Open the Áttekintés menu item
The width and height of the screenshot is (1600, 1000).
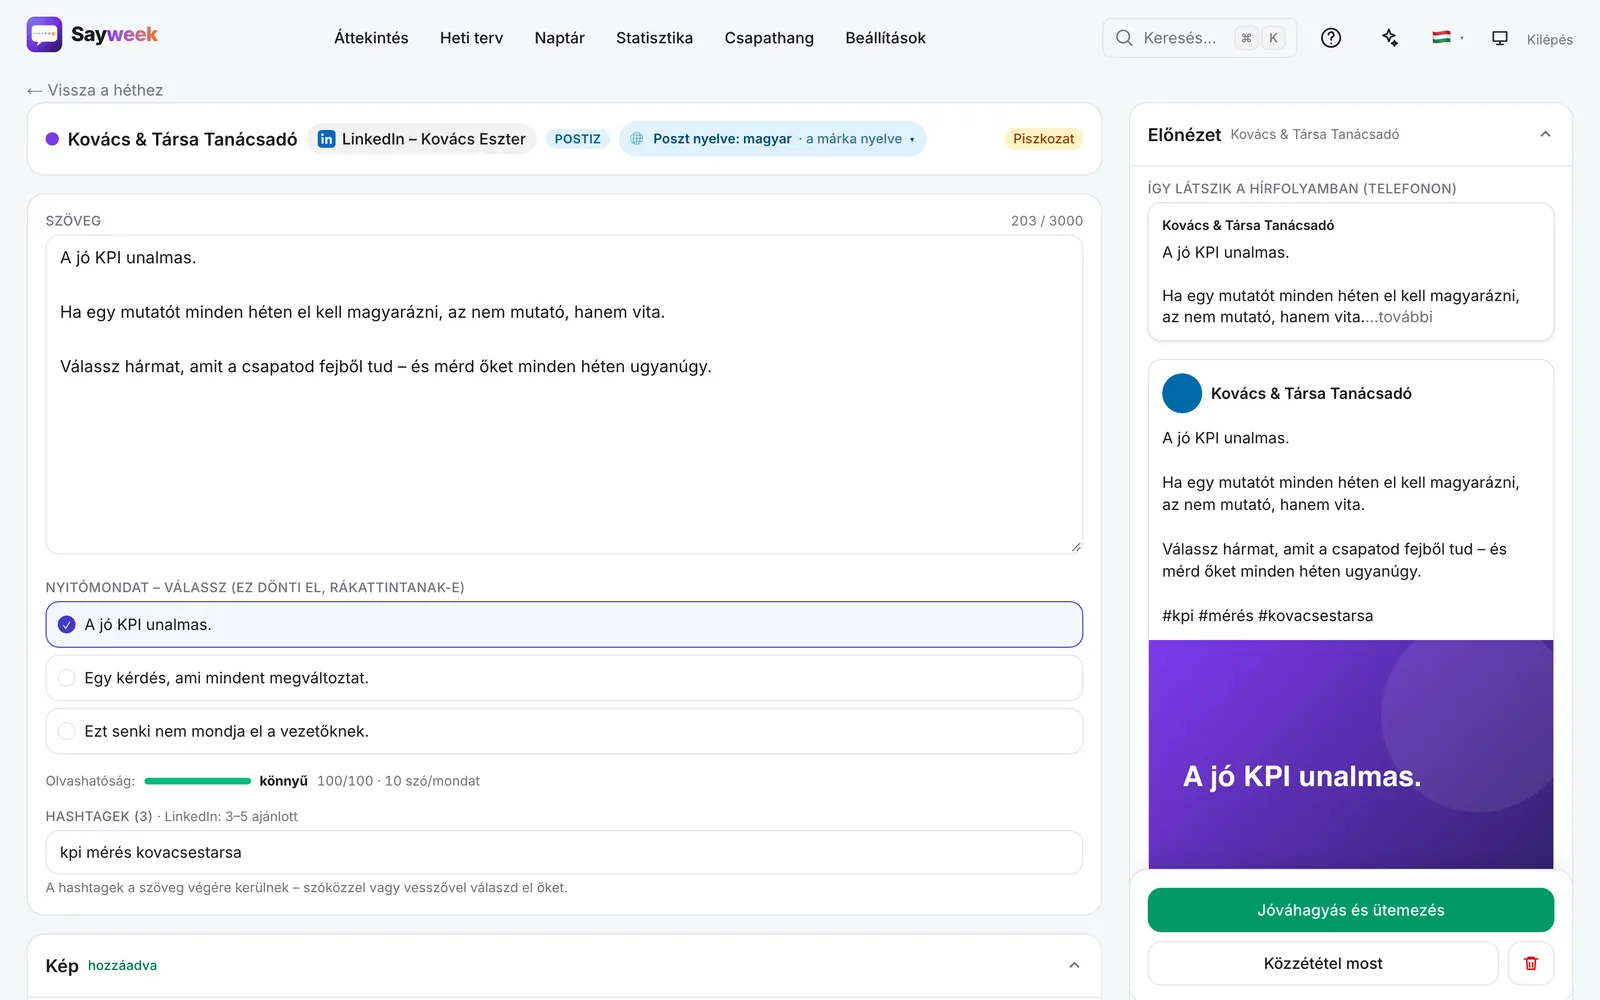coord(371,38)
